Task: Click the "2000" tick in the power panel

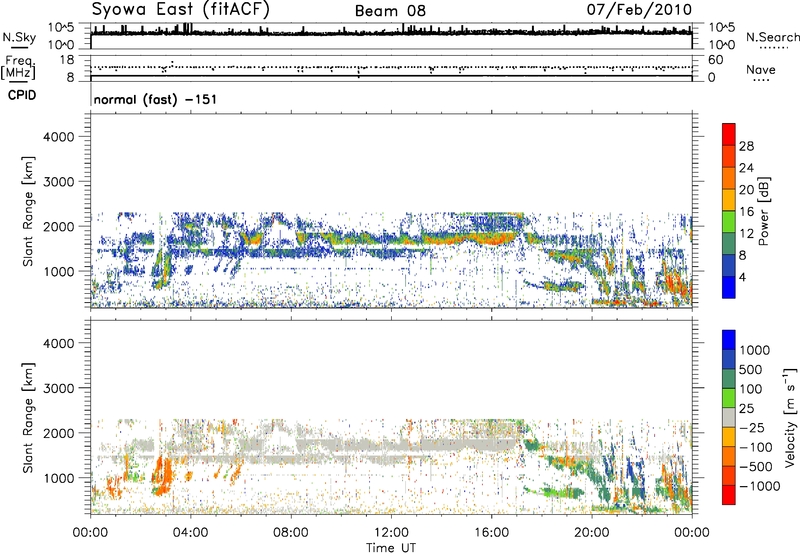Action: (x=58, y=226)
